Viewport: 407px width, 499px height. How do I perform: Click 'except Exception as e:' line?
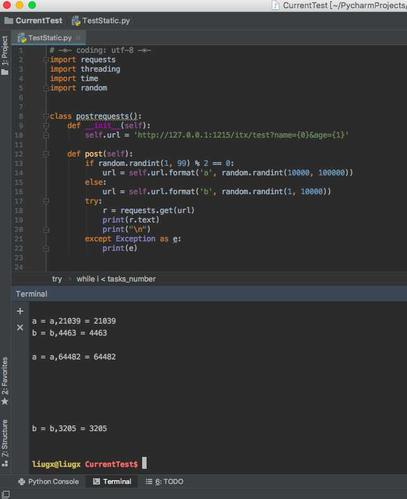pyautogui.click(x=133, y=239)
